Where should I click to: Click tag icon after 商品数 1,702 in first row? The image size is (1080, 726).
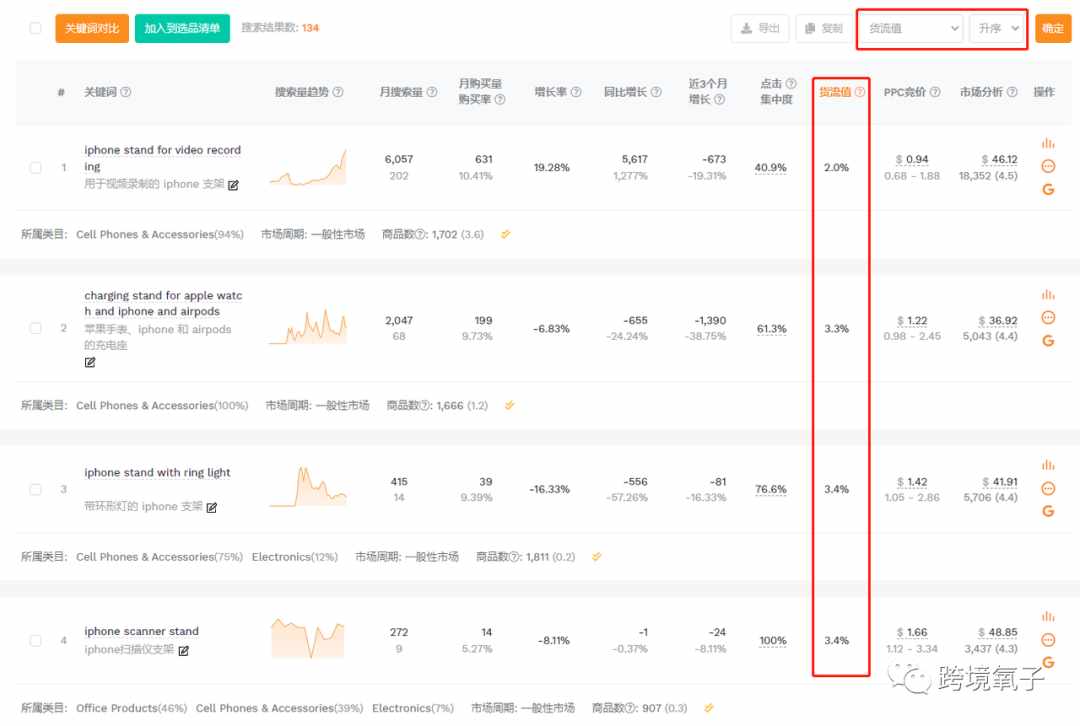click(x=506, y=234)
